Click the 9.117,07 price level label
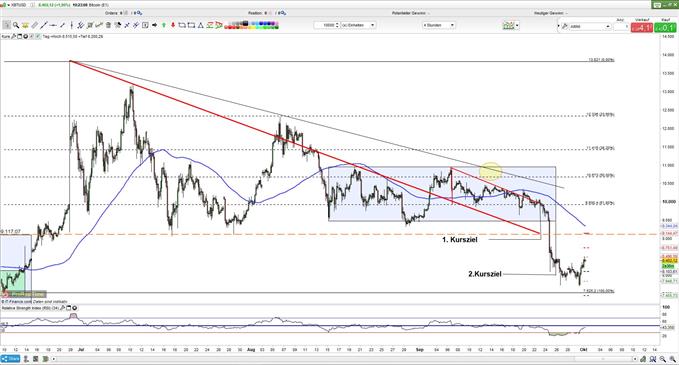679x365 pixels. click(x=11, y=232)
